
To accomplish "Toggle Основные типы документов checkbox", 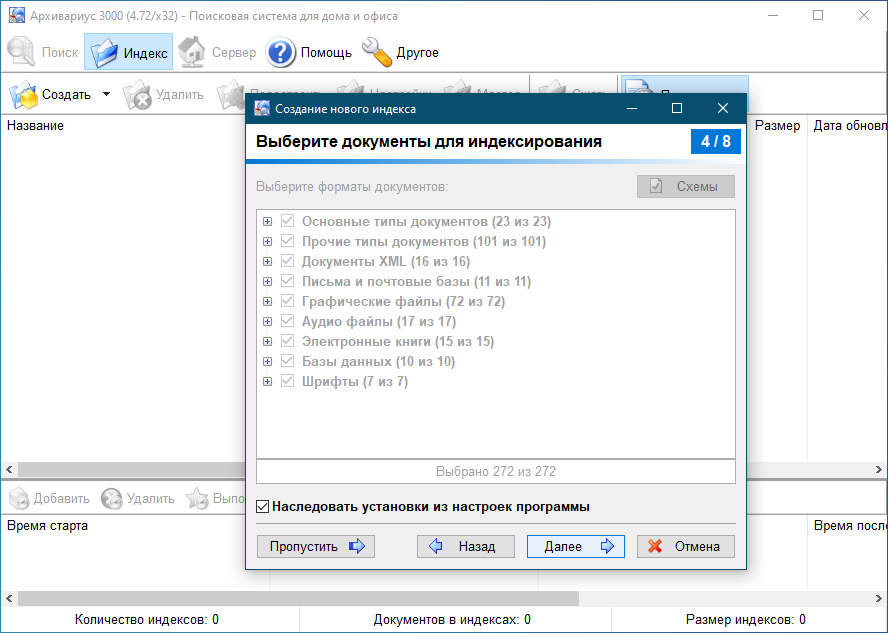I will point(288,221).
